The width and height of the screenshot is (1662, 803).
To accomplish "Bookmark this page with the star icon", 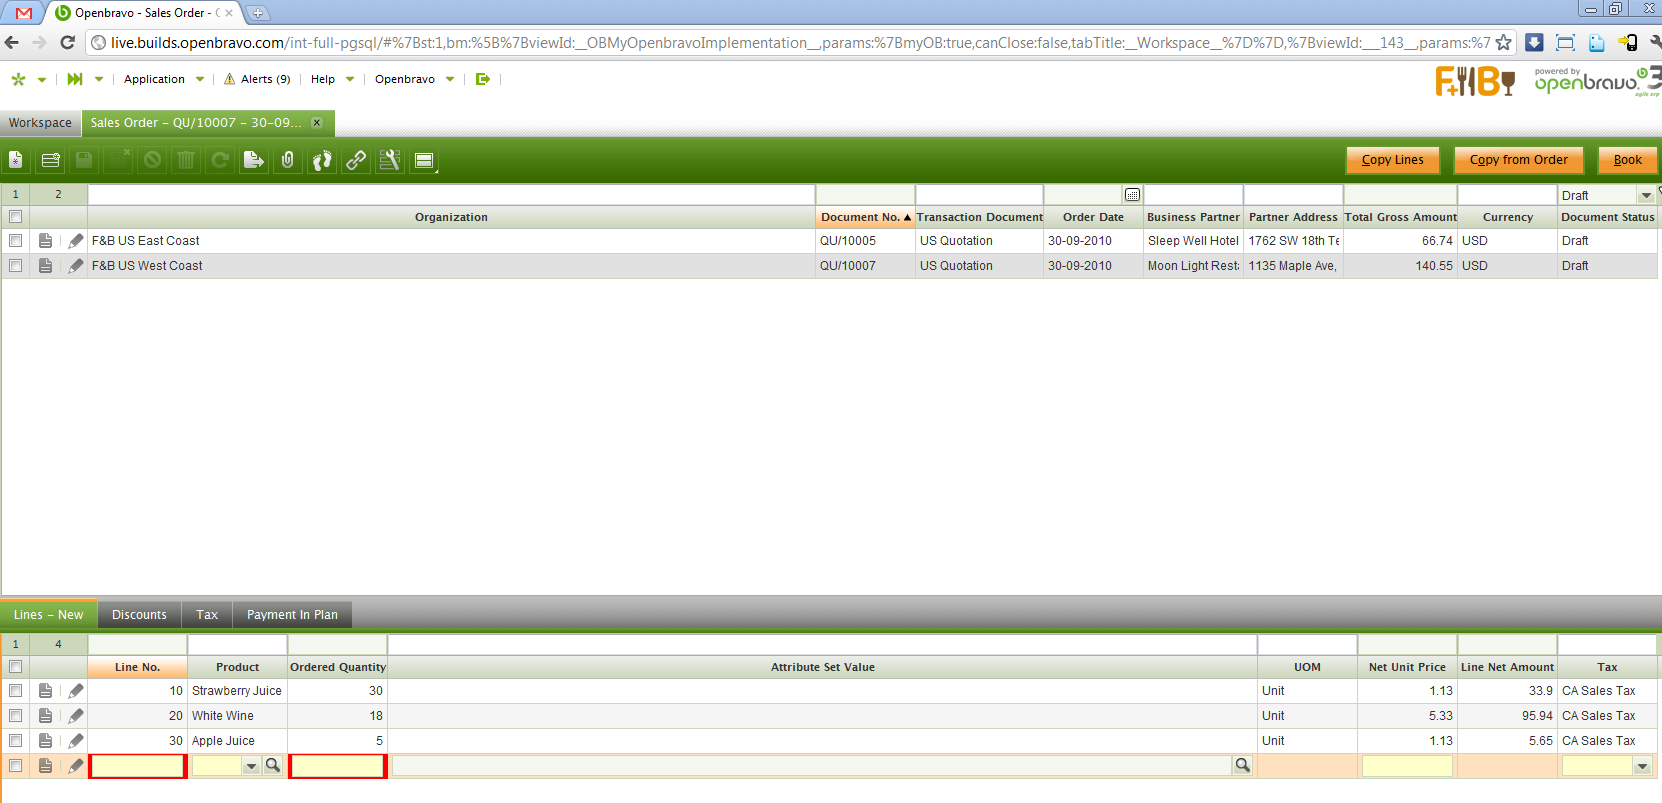I will [x=1503, y=42].
